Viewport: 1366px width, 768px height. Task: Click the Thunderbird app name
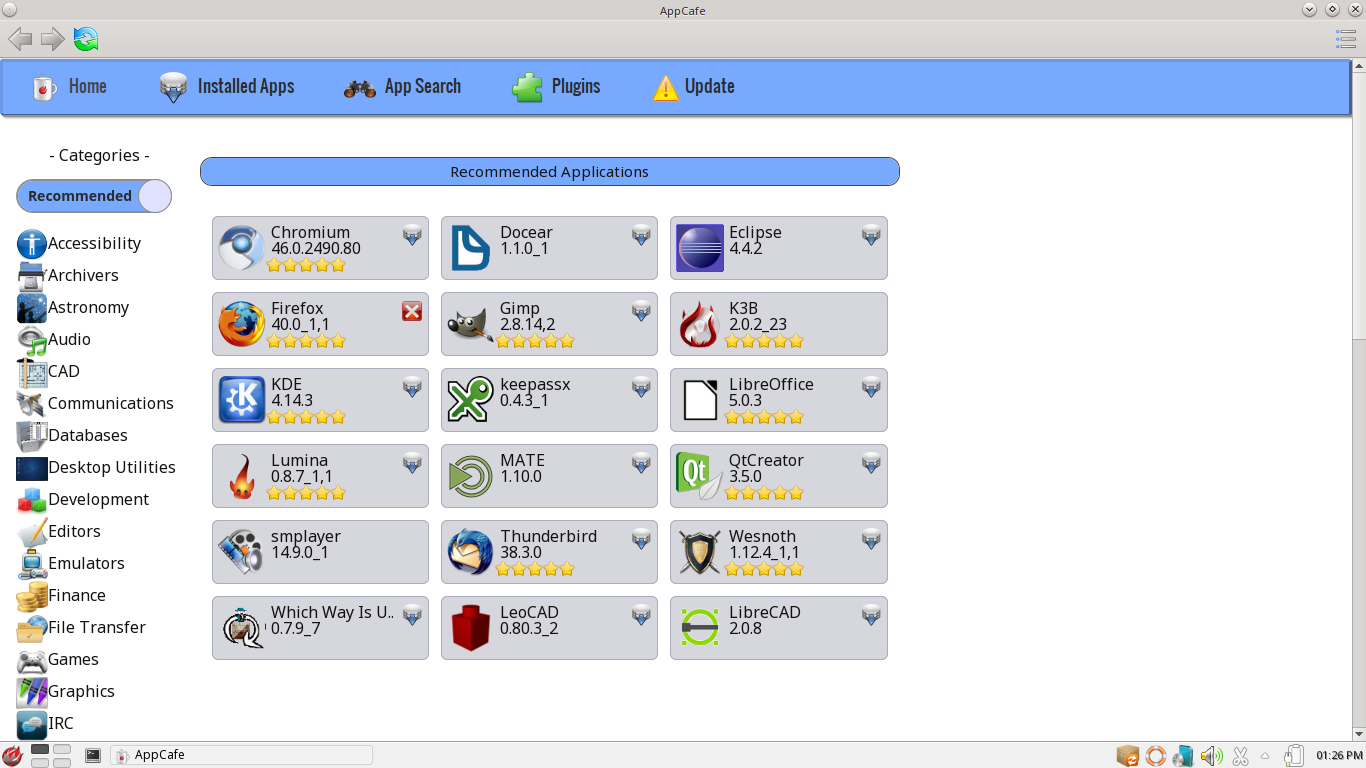tap(549, 536)
